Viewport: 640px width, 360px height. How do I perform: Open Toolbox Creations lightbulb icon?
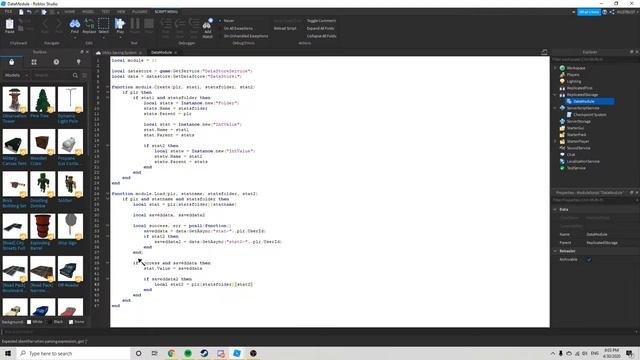click(78, 62)
